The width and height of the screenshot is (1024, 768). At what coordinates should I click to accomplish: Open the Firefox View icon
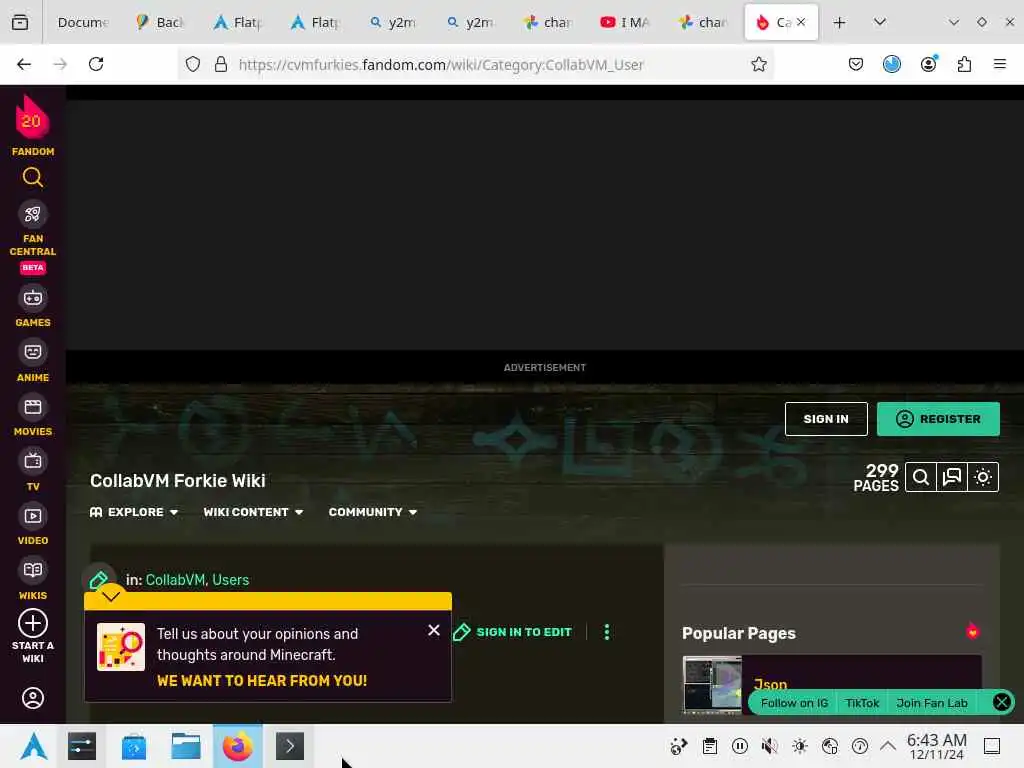click(20, 22)
